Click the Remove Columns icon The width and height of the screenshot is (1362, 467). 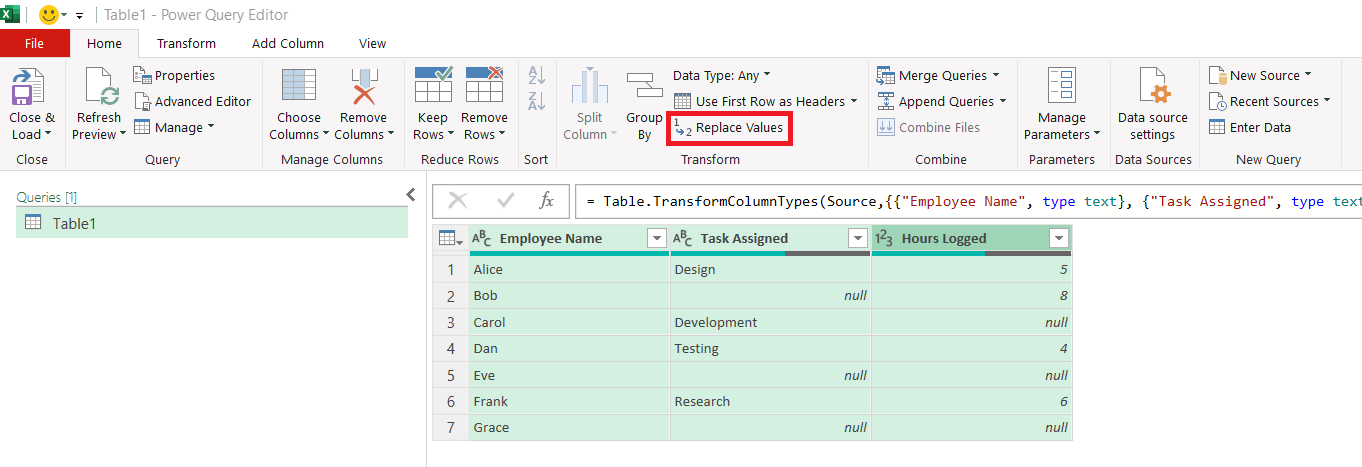pos(362,88)
